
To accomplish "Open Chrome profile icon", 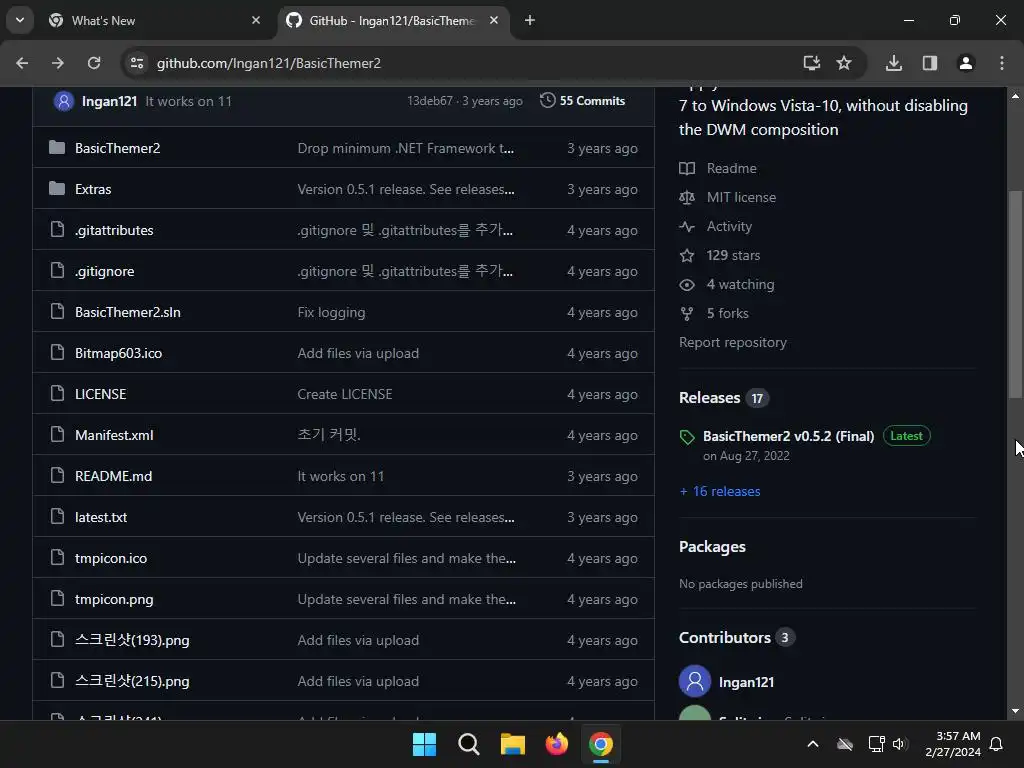I will click(966, 63).
